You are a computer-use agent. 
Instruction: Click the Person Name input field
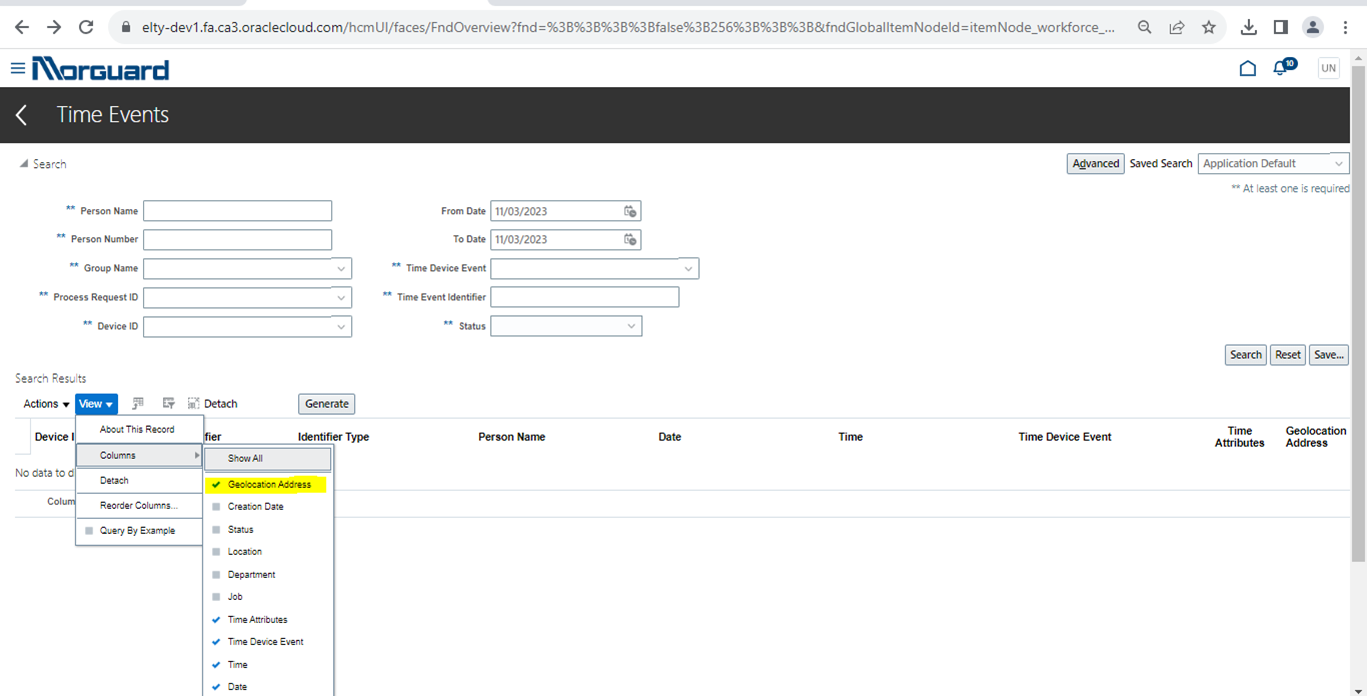237,211
